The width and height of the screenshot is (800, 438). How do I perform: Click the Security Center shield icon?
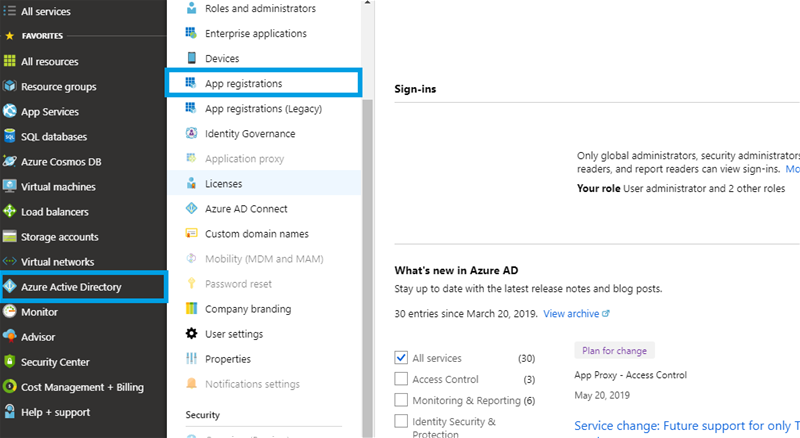10,362
